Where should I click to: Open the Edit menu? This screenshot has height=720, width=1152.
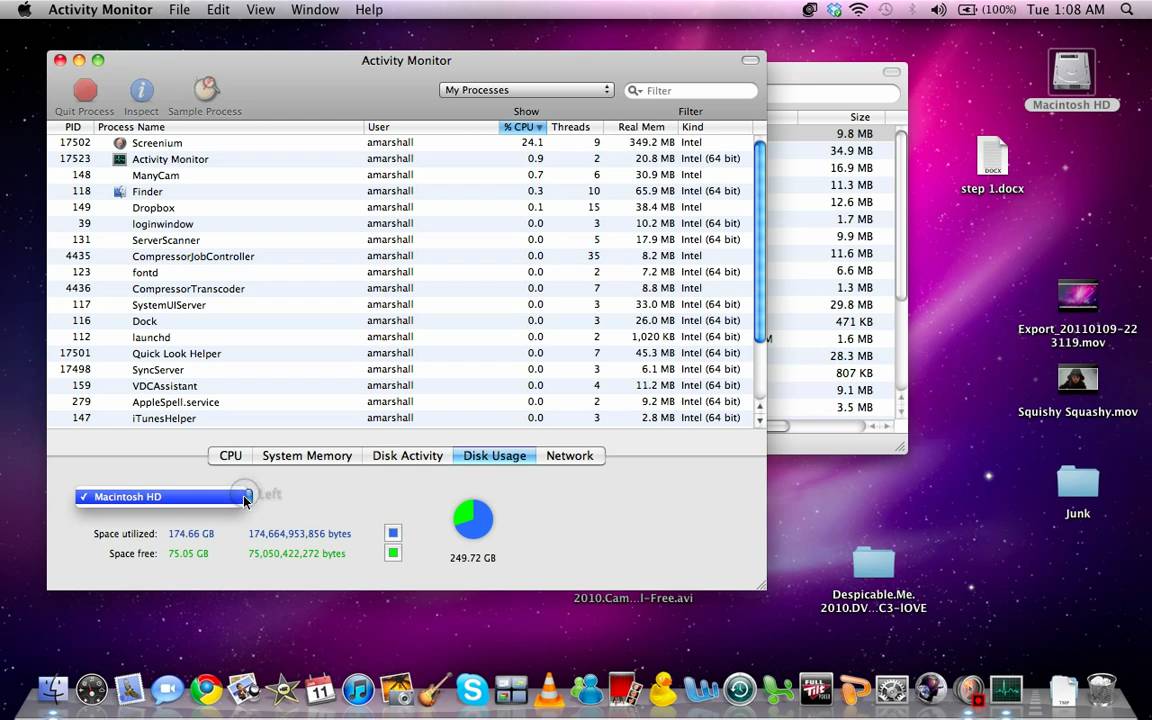[218, 10]
